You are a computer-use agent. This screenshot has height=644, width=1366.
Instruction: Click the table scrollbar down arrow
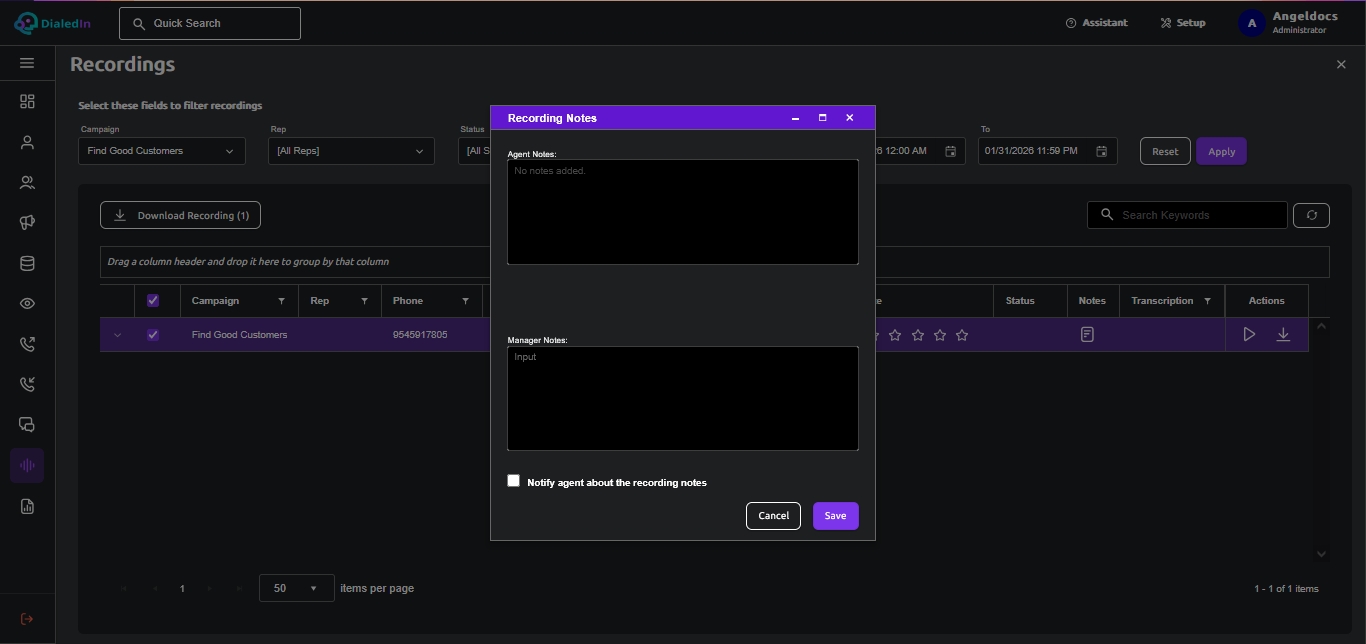click(x=1321, y=554)
